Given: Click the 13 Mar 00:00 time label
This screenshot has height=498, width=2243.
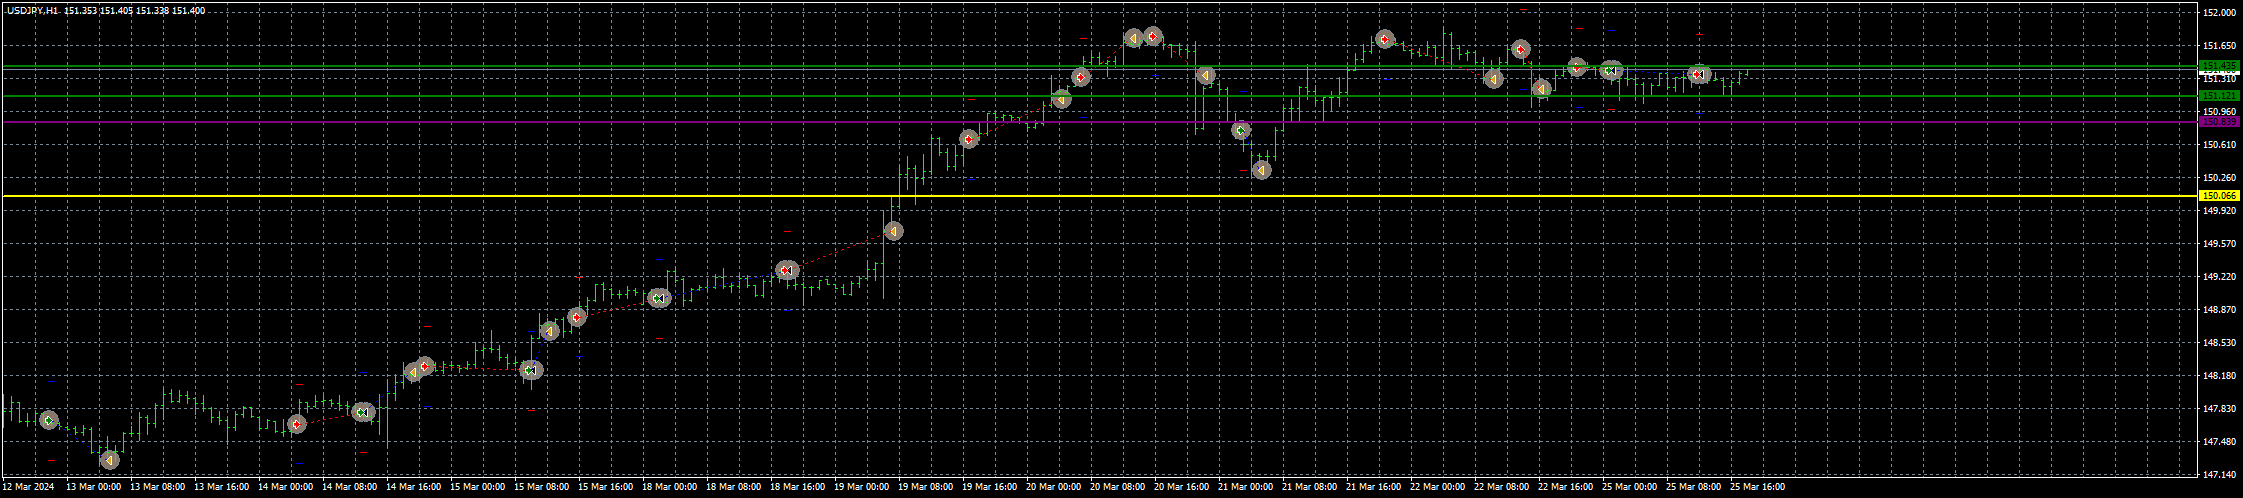Looking at the screenshot, I should click(x=94, y=487).
